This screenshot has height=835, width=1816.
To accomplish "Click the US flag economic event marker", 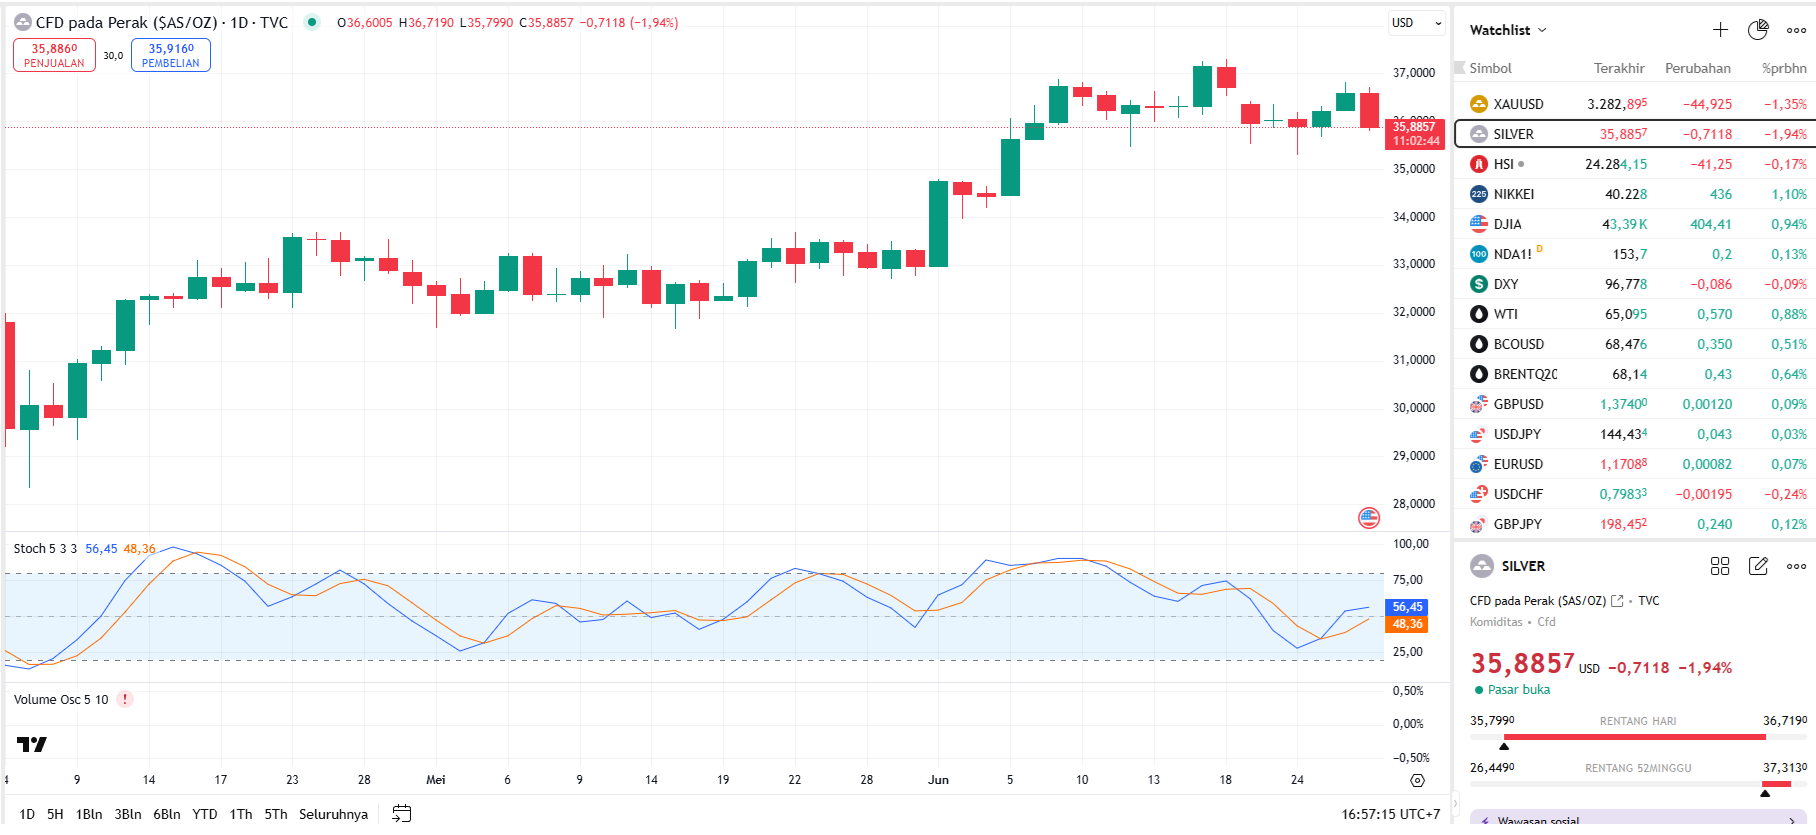I will [1369, 517].
